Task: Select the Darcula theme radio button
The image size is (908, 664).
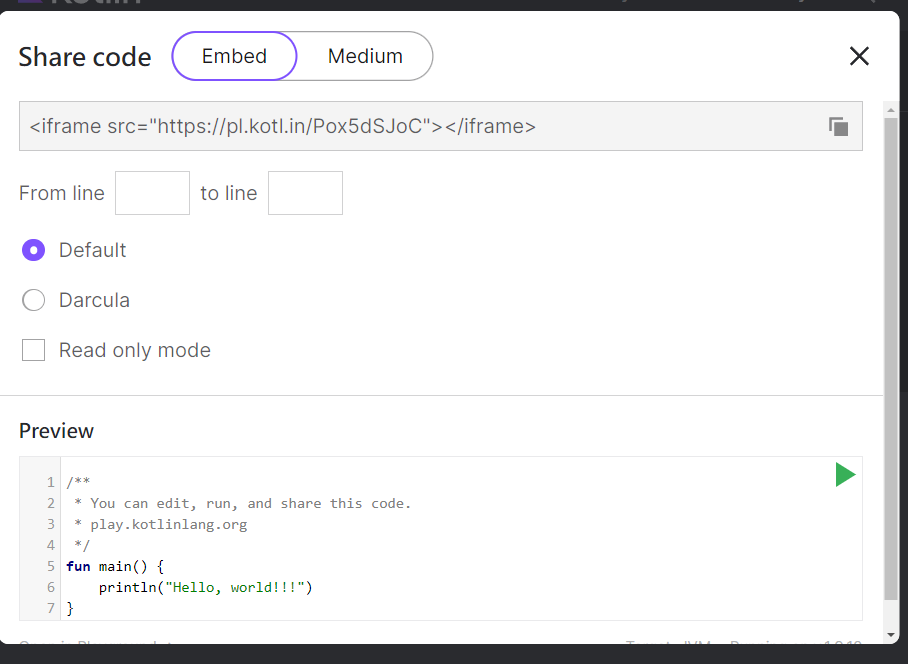Action: (x=34, y=300)
